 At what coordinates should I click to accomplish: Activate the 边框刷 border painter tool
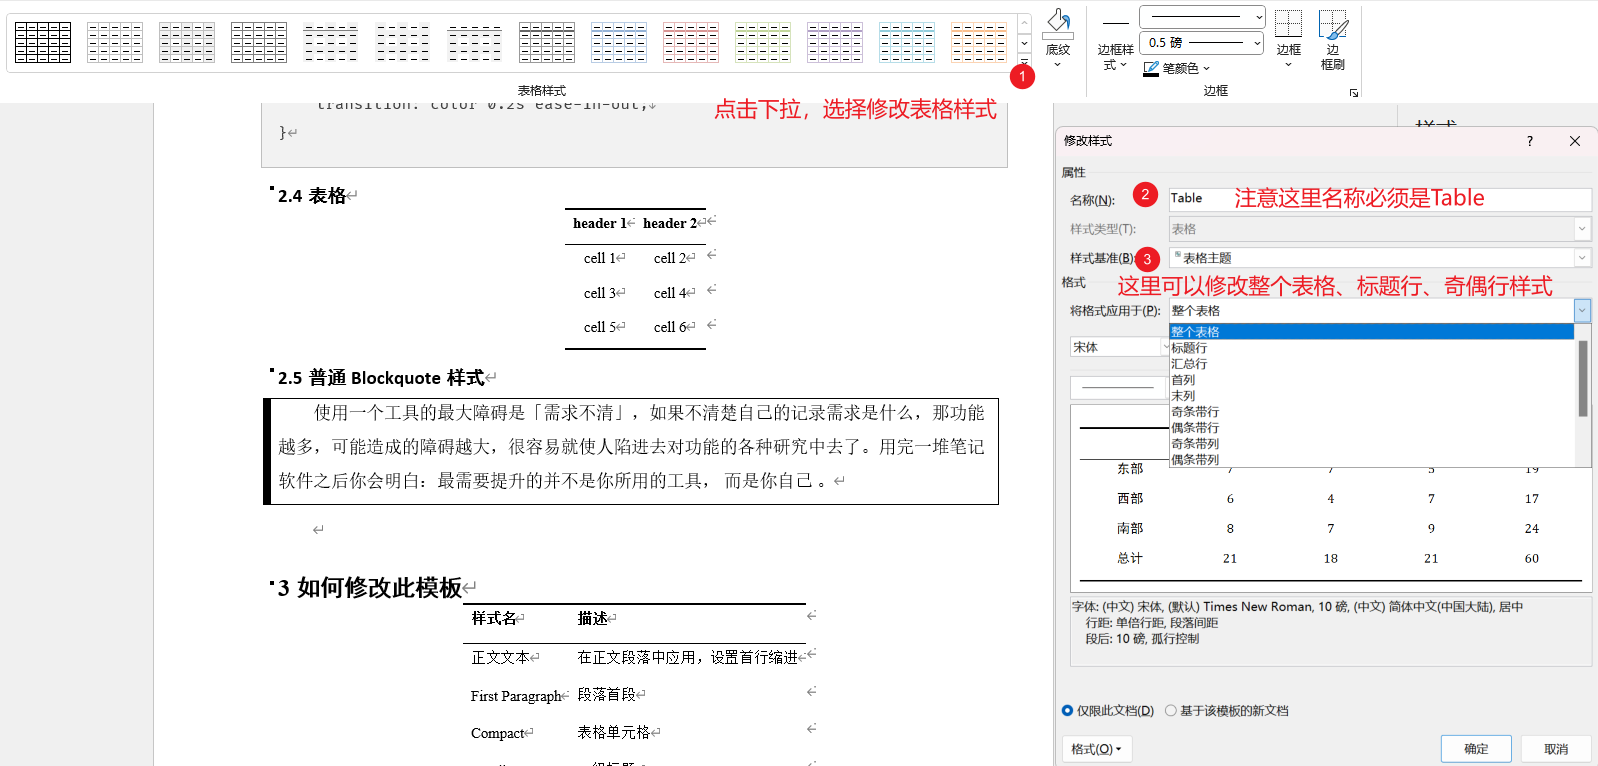click(x=1333, y=40)
